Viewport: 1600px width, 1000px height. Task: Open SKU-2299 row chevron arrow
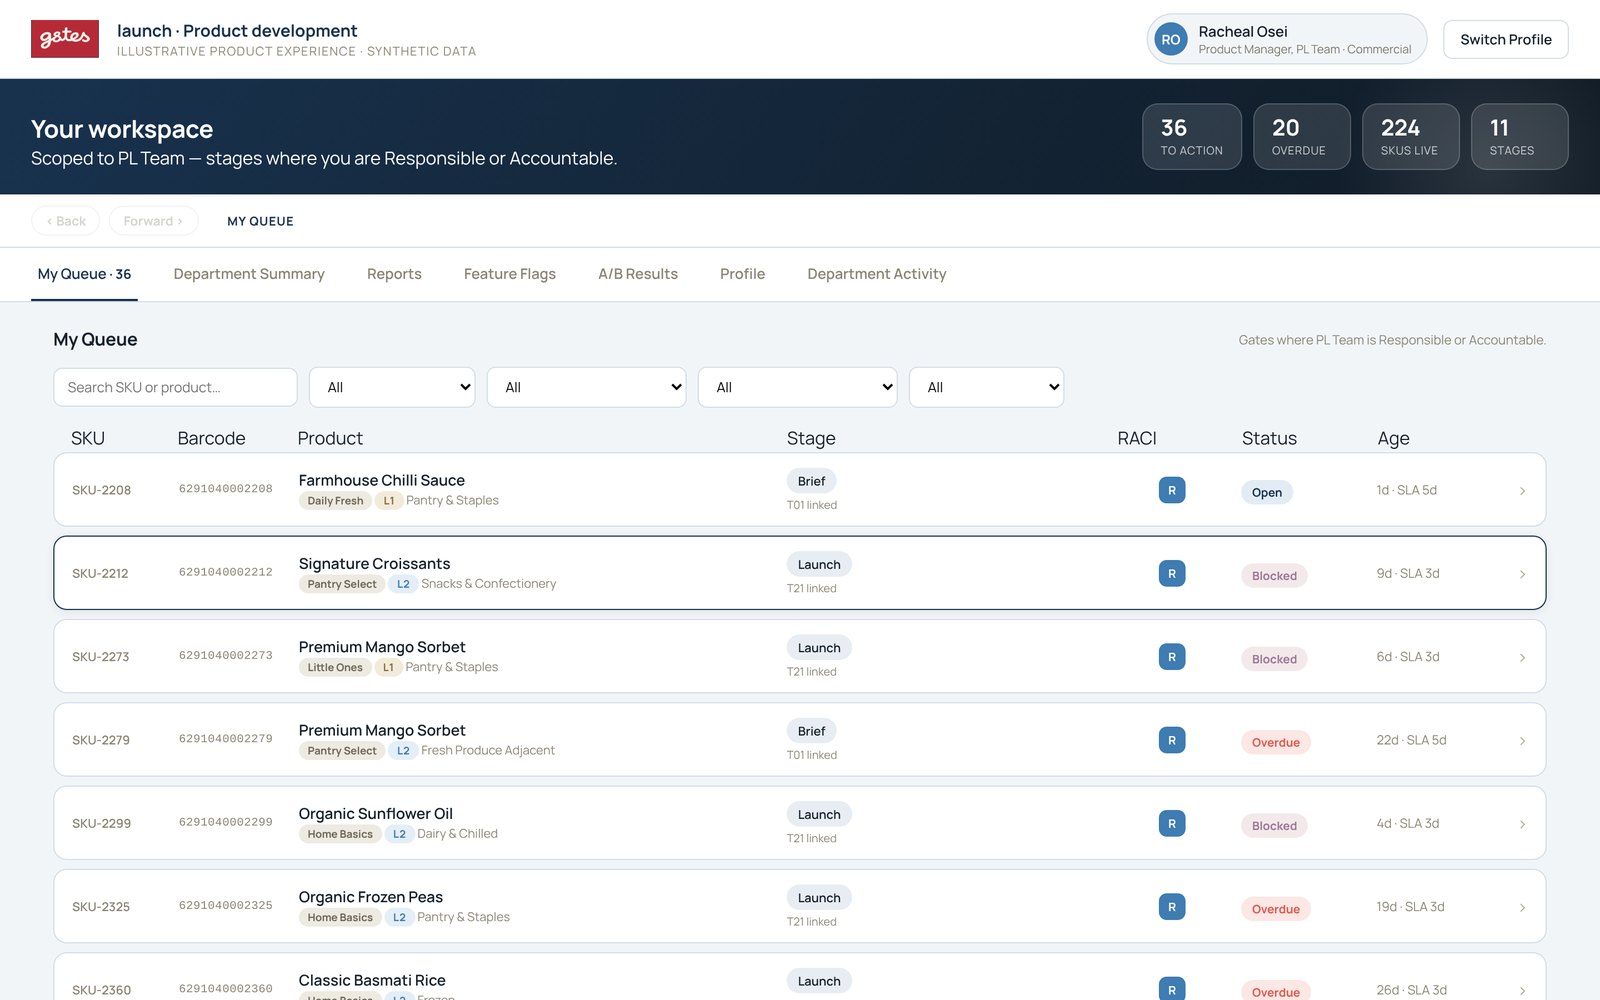click(x=1522, y=824)
